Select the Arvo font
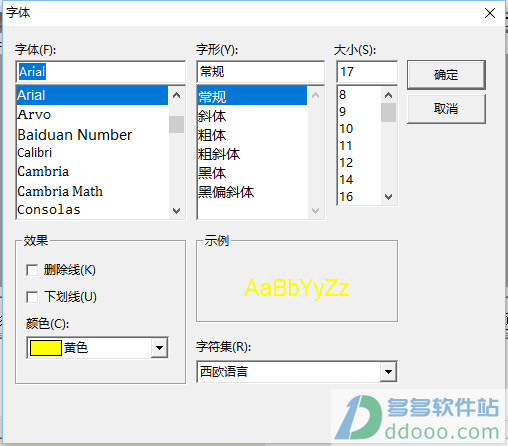508x446 pixels. (92, 115)
